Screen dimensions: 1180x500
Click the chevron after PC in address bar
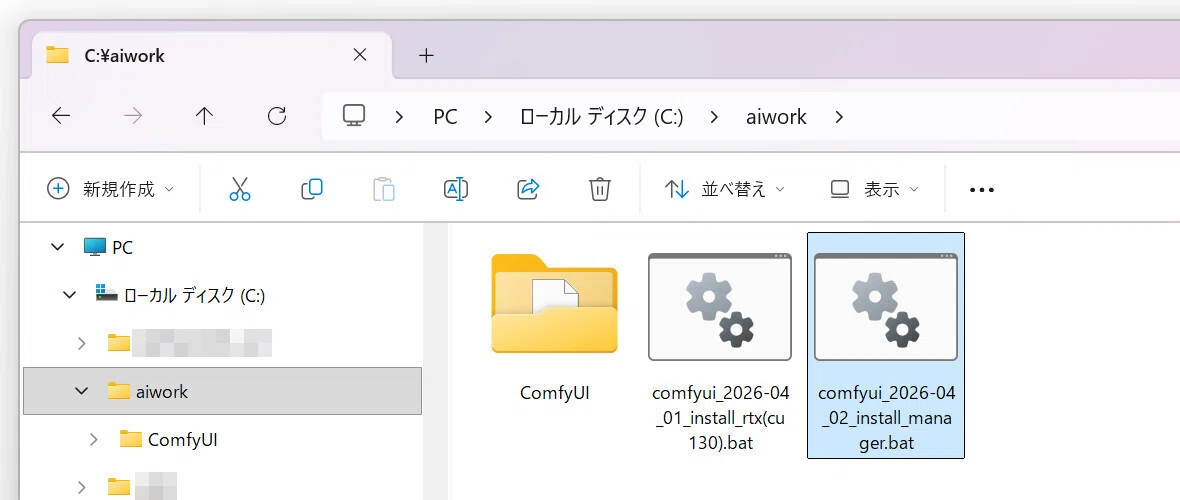488,117
